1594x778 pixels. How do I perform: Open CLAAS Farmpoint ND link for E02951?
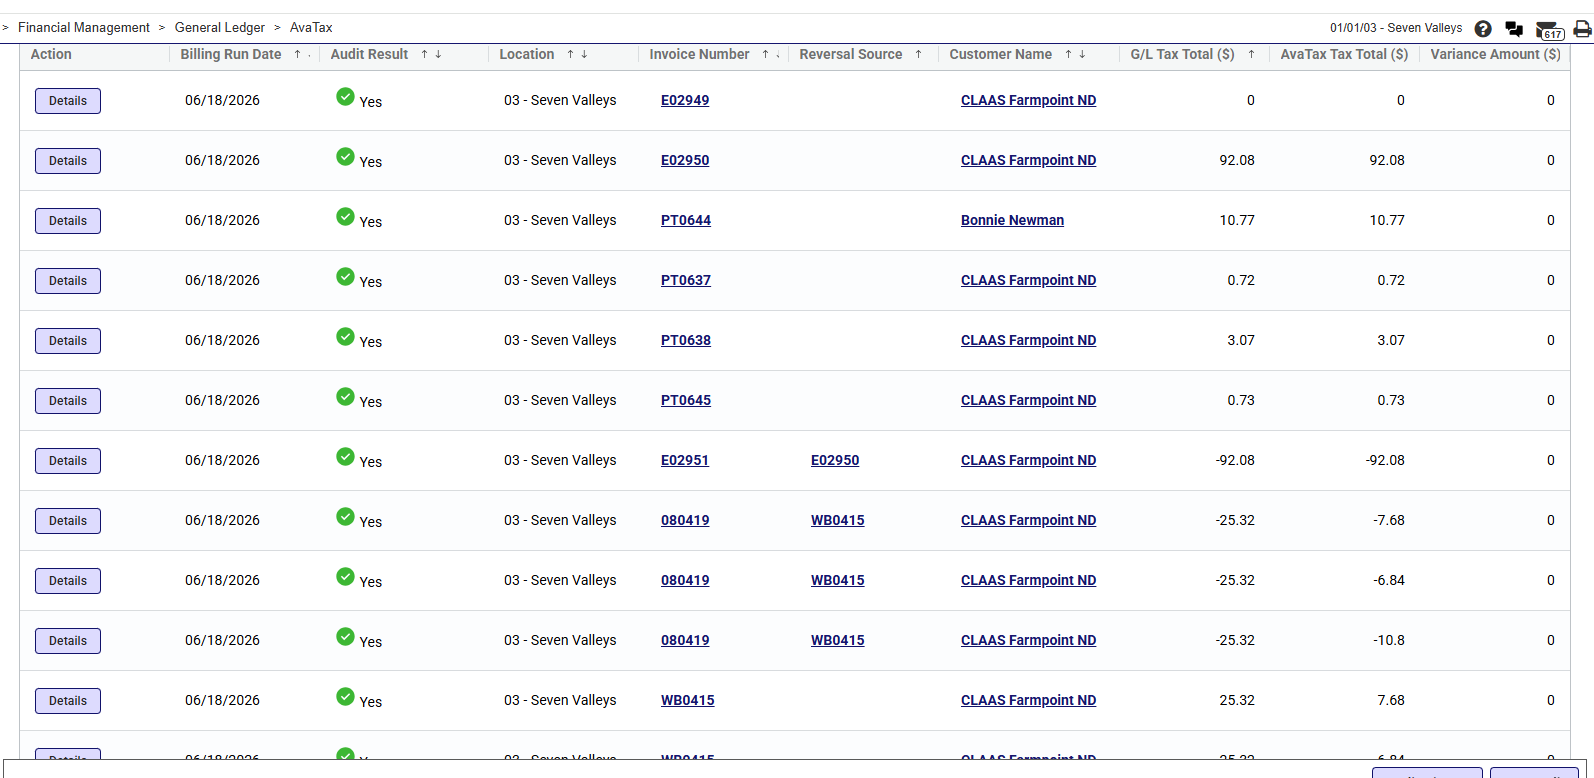(x=1028, y=461)
